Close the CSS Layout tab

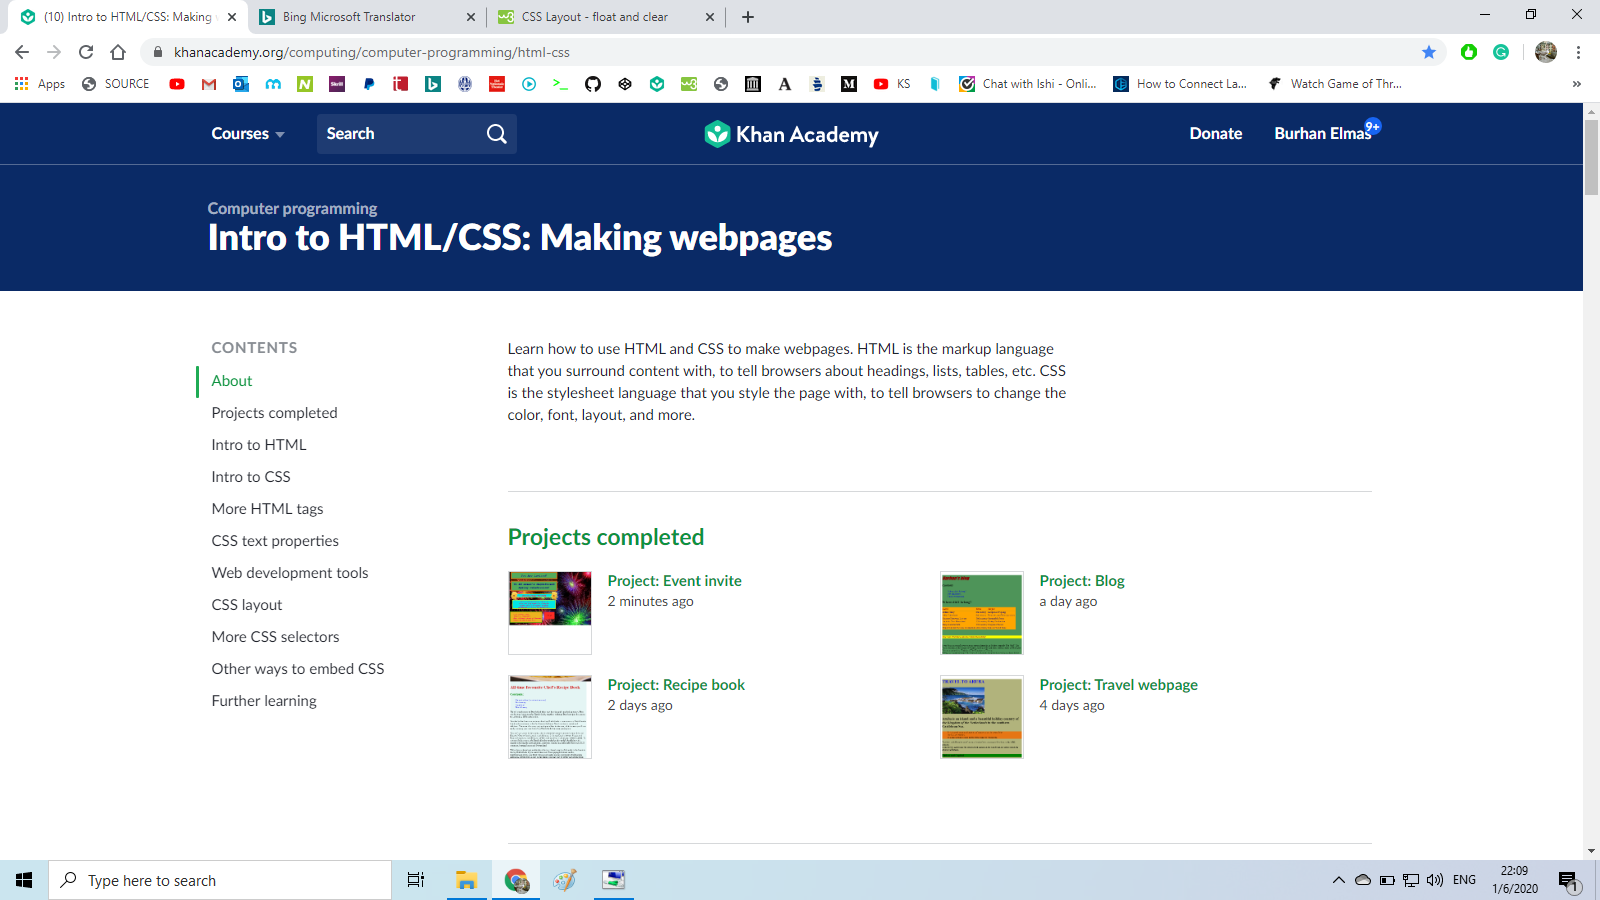coord(710,17)
